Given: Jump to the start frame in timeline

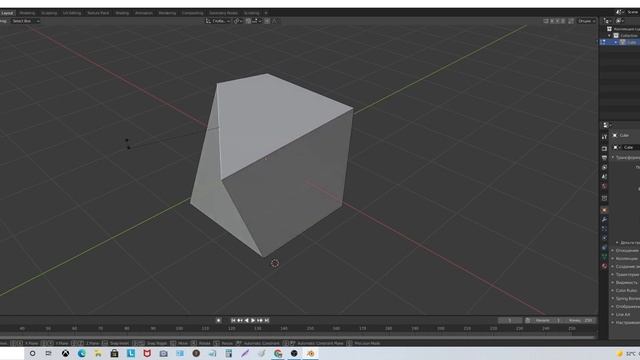Looking at the screenshot, I should tap(233, 320).
